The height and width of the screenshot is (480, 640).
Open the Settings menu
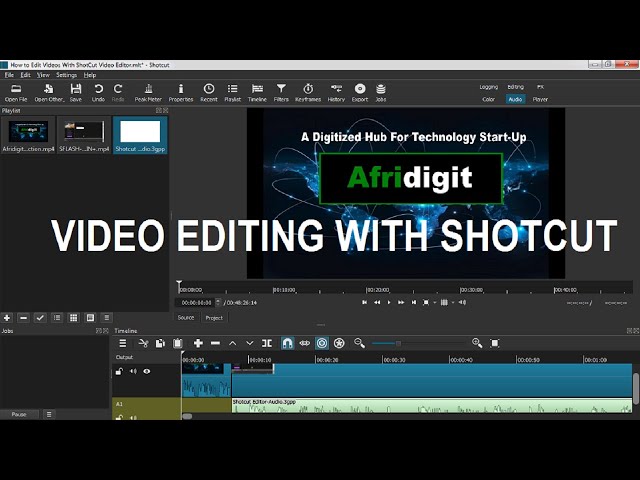[x=67, y=75]
